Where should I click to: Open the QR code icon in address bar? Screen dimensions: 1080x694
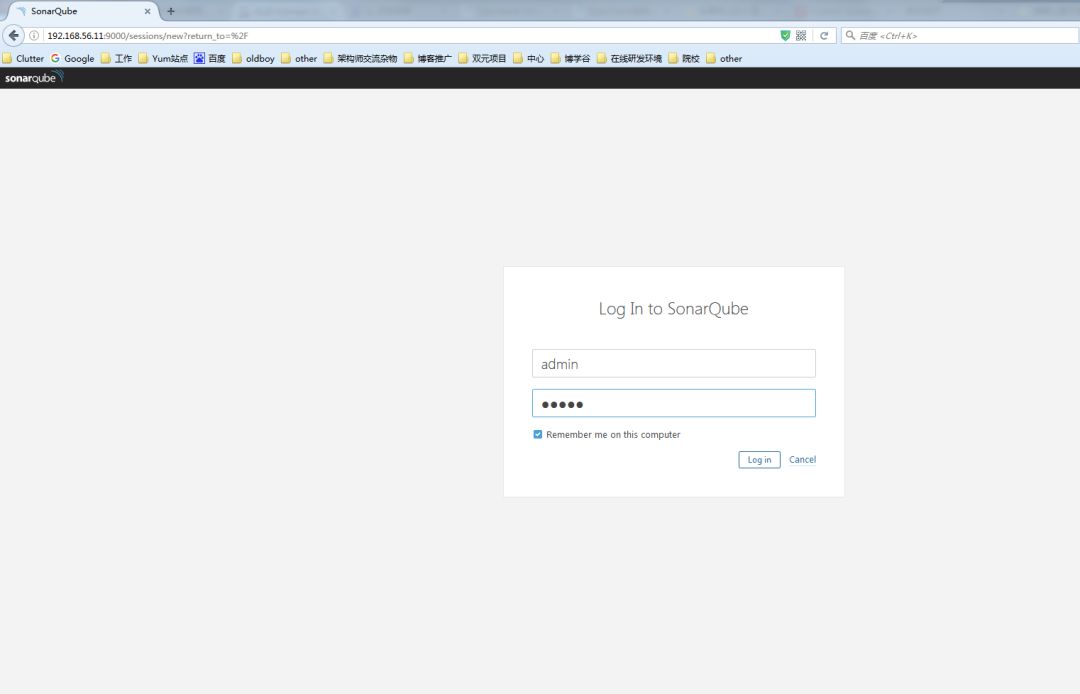coord(801,36)
